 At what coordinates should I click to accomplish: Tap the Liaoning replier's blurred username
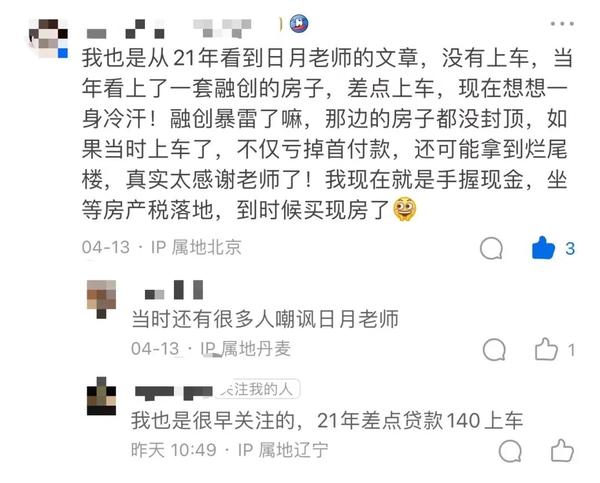174,392
